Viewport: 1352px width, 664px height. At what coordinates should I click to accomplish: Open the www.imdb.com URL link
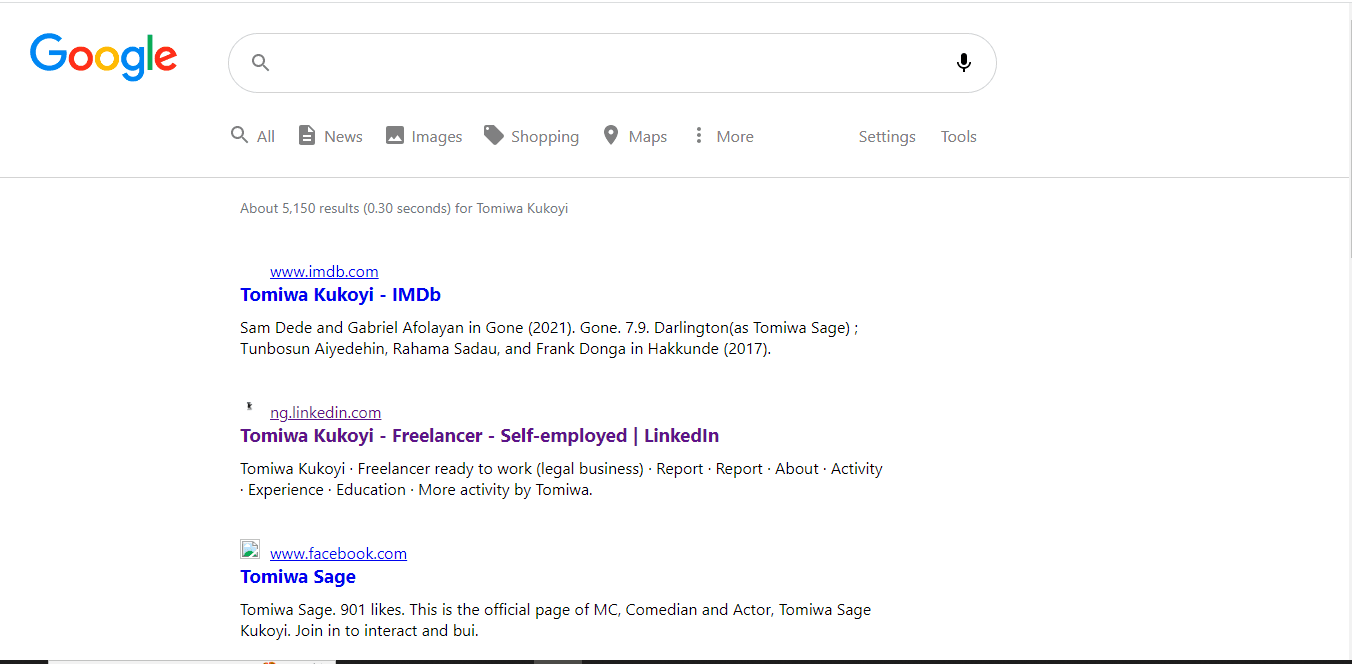tap(324, 271)
